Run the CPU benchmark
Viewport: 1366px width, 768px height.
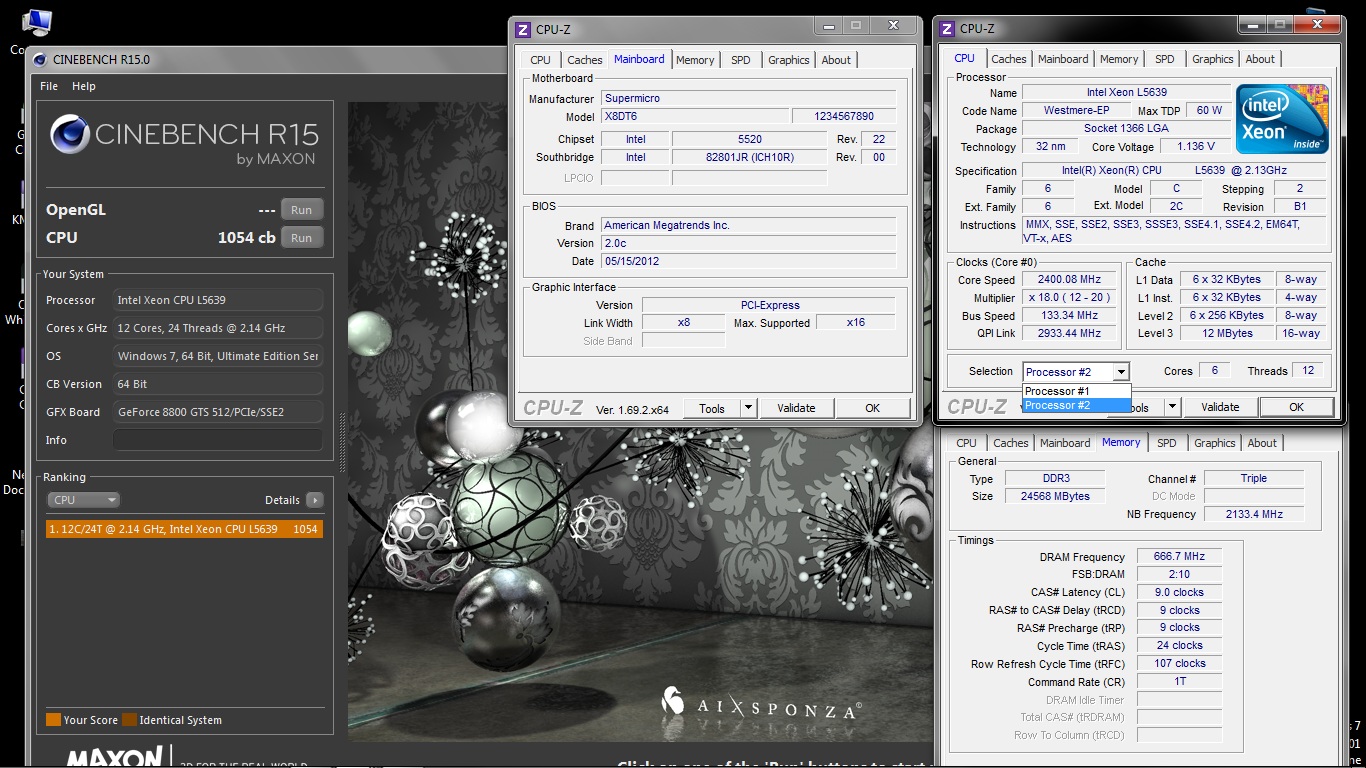point(302,238)
